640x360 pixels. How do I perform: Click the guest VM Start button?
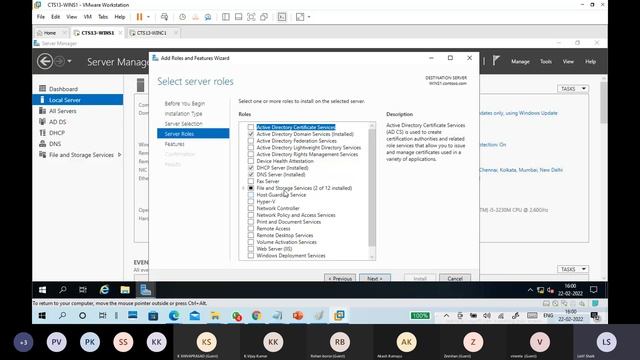click(42, 290)
